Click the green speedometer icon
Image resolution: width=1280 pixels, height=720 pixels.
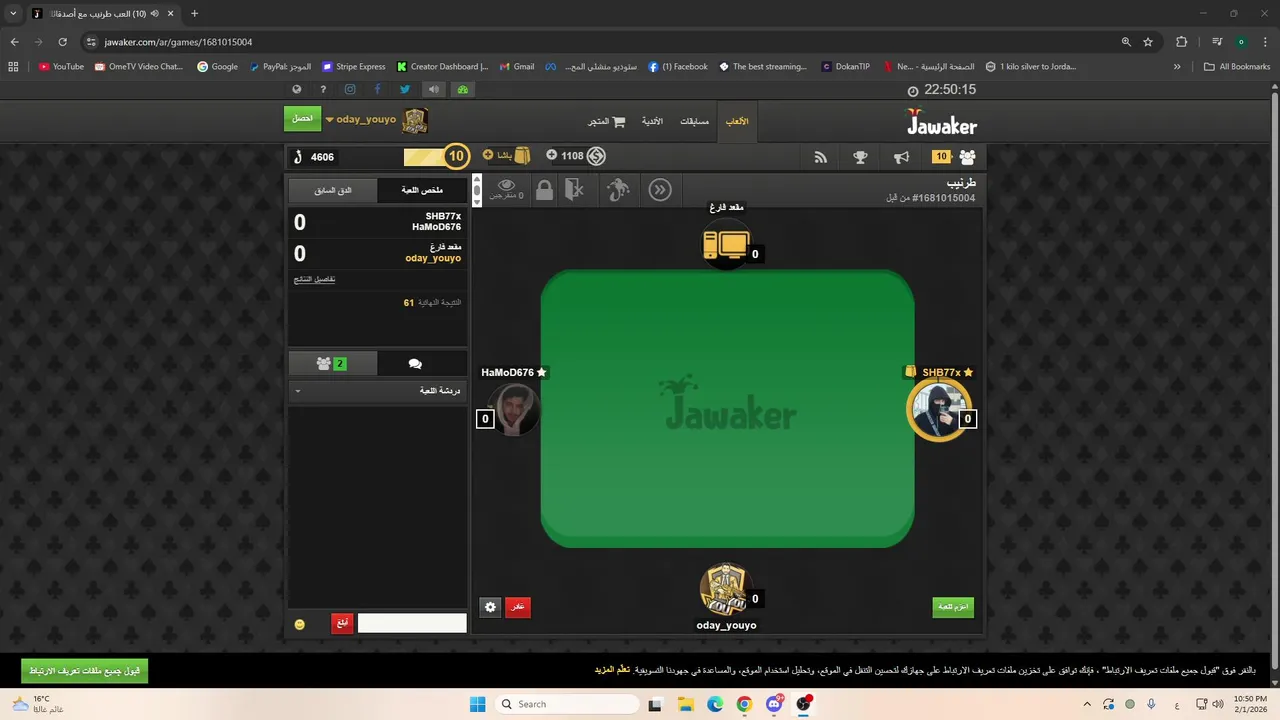462,89
